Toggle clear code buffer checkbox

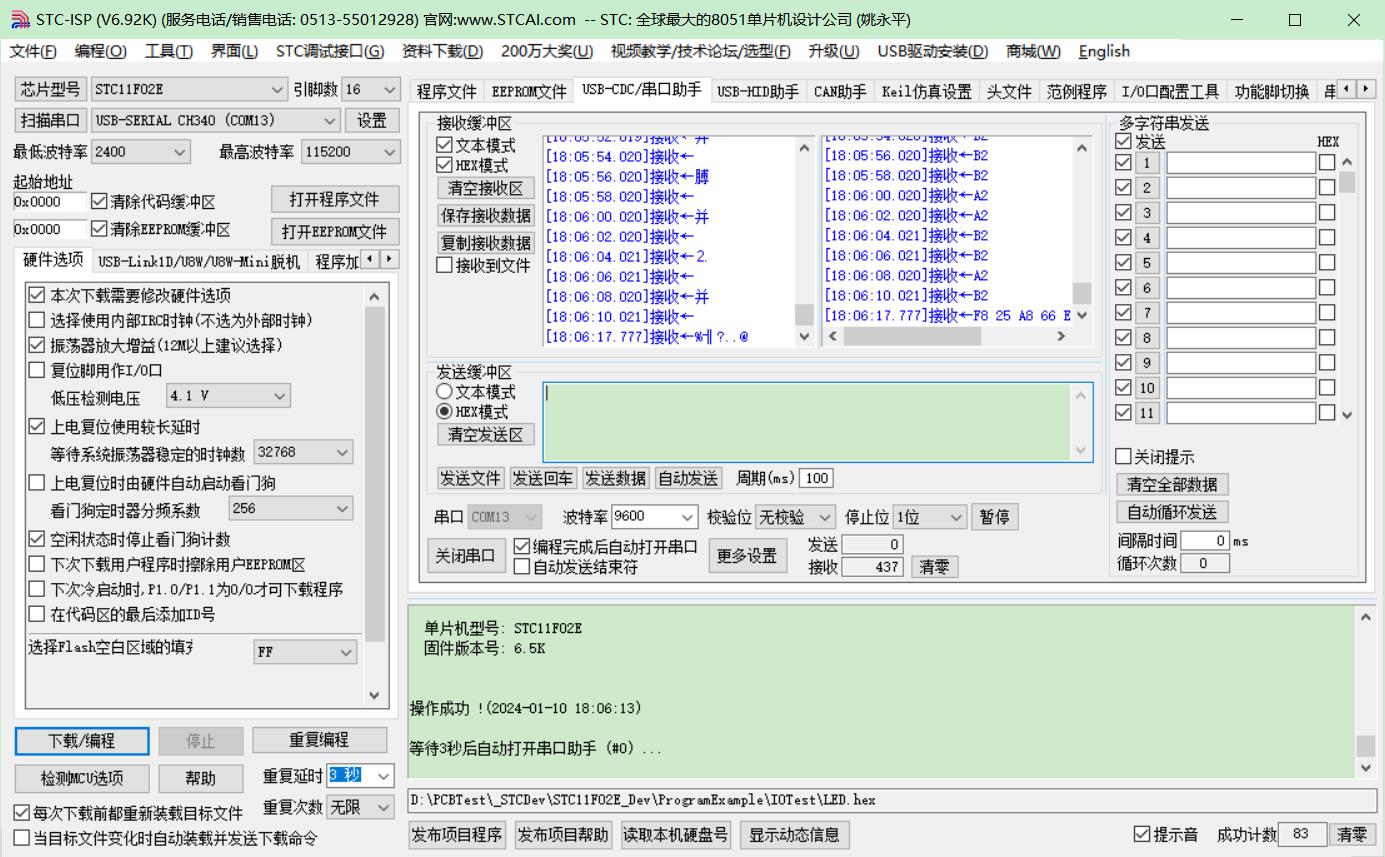pyautogui.click(x=99, y=201)
